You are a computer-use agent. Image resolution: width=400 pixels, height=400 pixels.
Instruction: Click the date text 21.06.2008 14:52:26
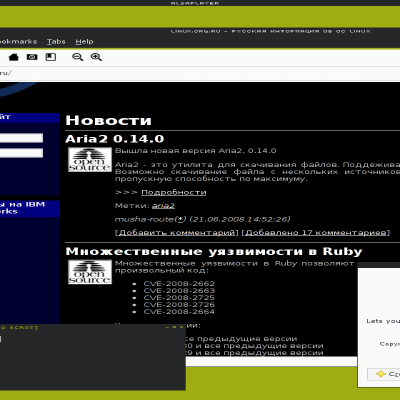pyautogui.click(x=240, y=219)
